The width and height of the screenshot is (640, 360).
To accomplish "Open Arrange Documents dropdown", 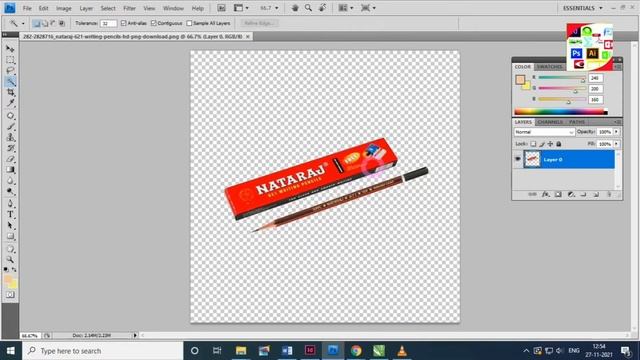I will 345,8.
